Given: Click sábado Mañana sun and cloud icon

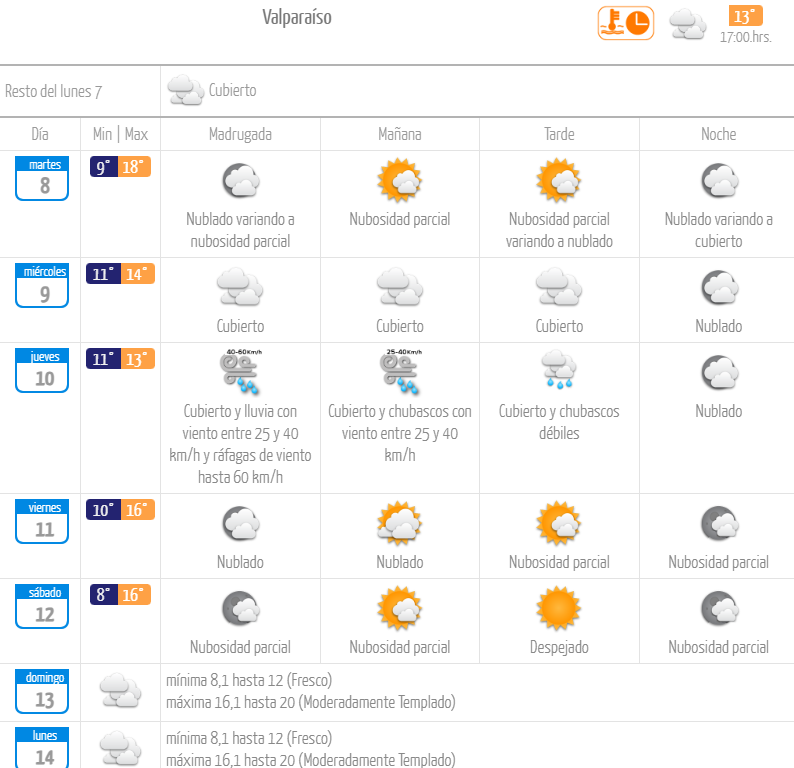Looking at the screenshot, I should [400, 608].
